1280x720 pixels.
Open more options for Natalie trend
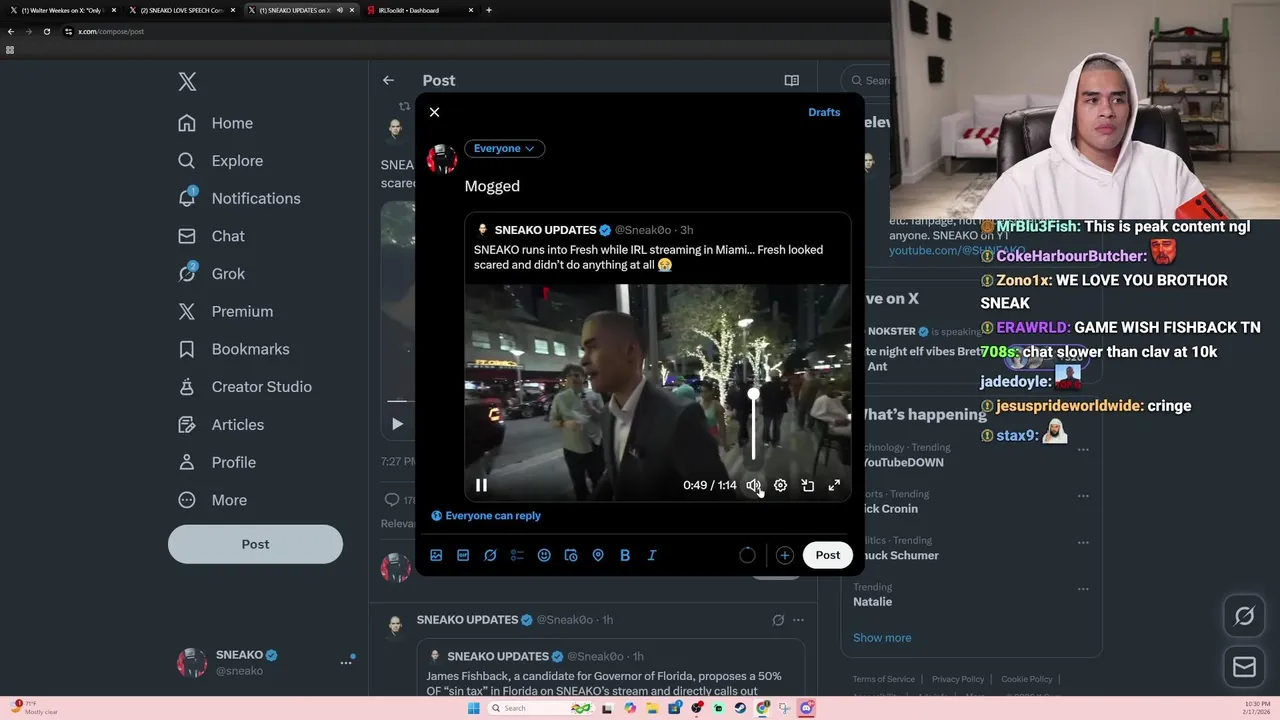[x=1083, y=588]
